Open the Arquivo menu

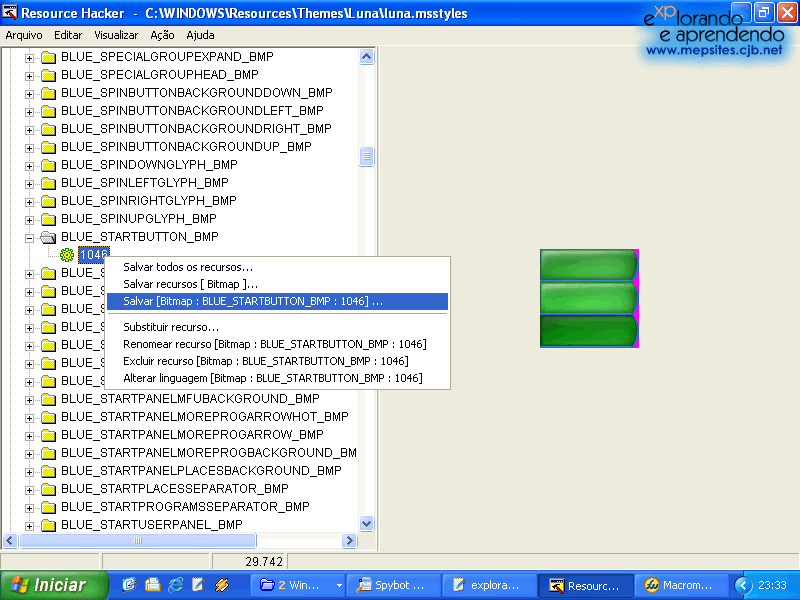pyautogui.click(x=24, y=35)
